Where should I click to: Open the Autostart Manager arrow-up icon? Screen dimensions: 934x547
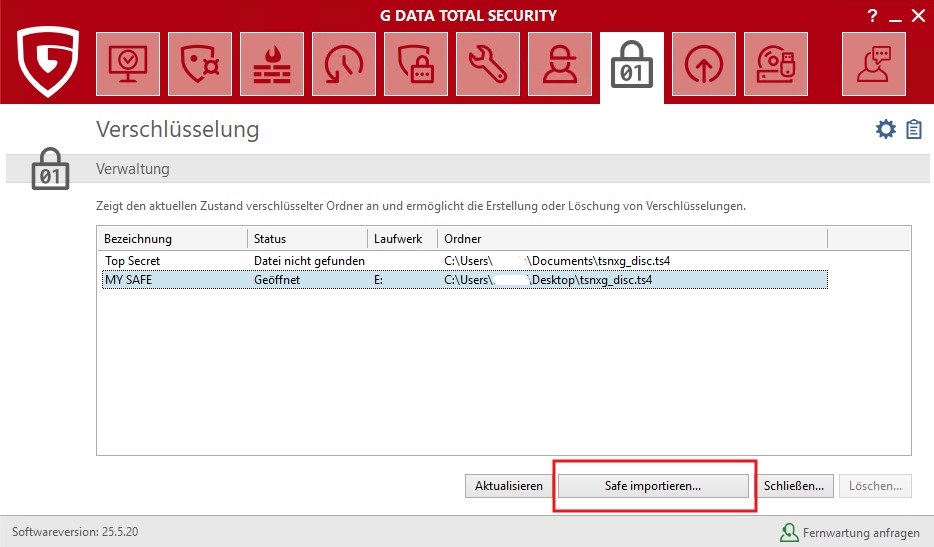pos(704,64)
